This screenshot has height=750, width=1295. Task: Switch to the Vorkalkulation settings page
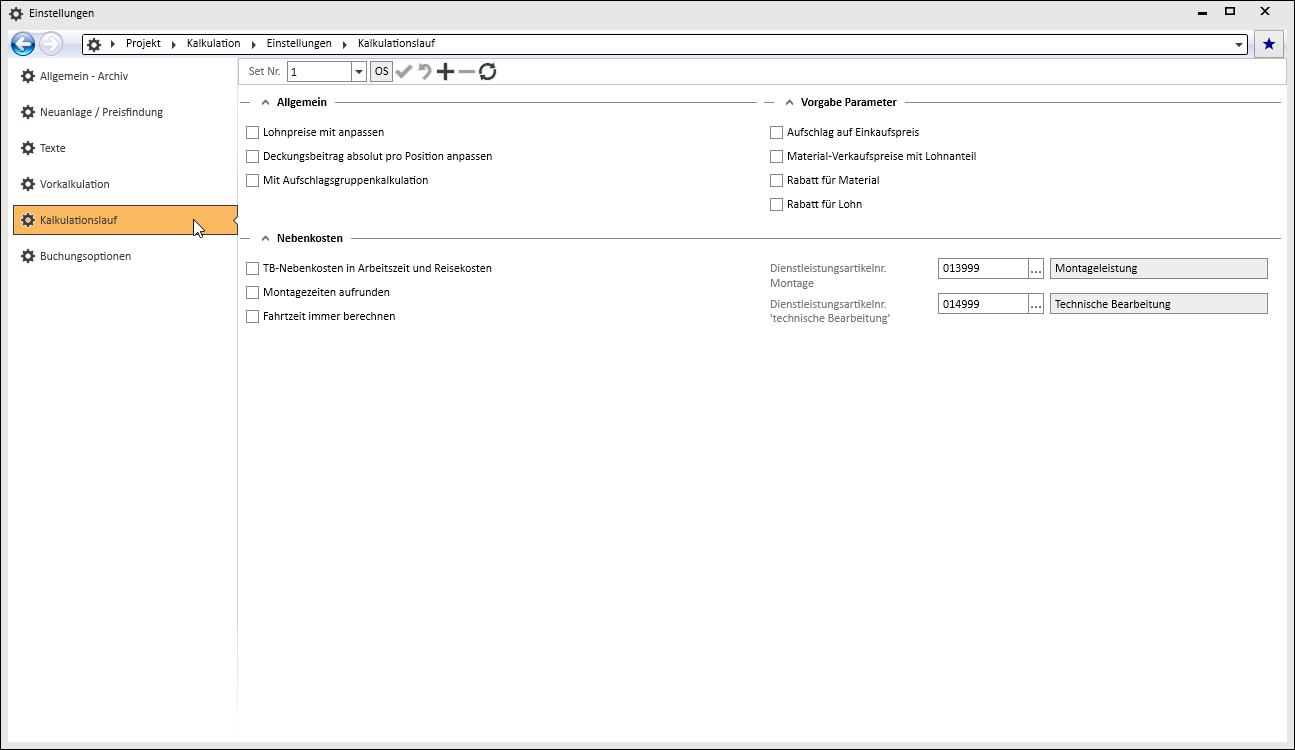125,184
